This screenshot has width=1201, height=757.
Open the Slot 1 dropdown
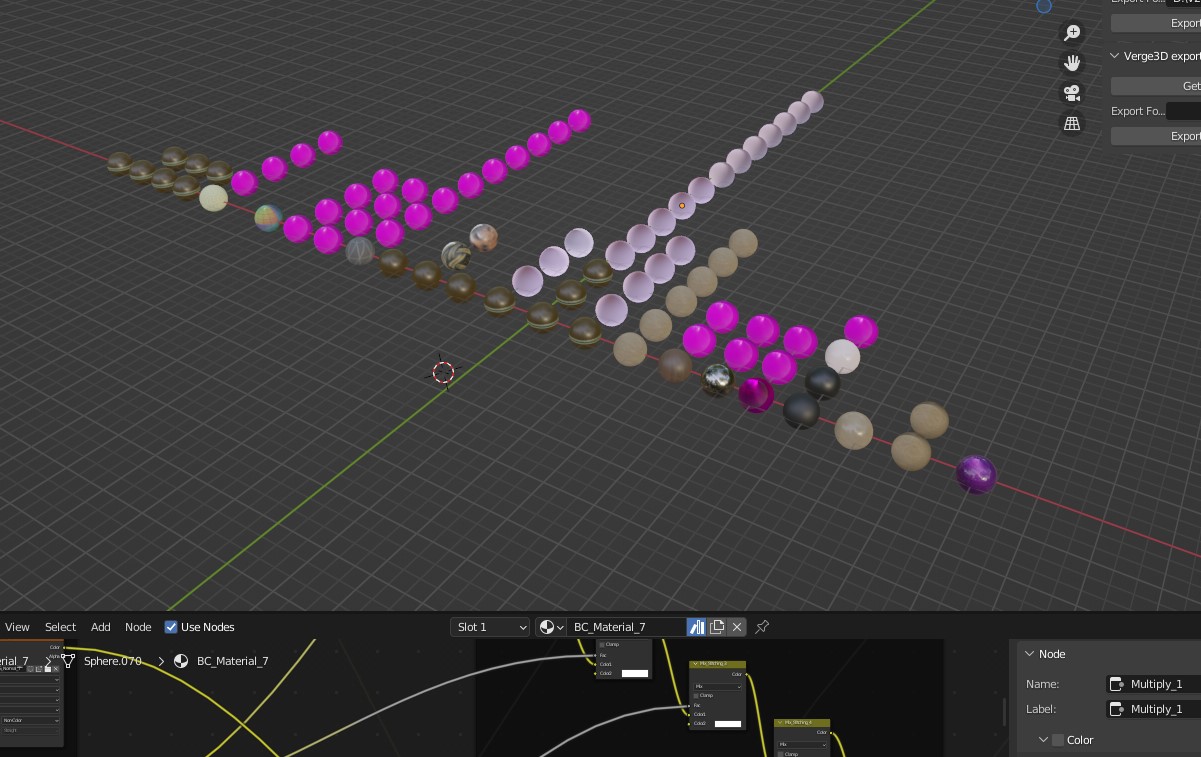pyautogui.click(x=490, y=627)
